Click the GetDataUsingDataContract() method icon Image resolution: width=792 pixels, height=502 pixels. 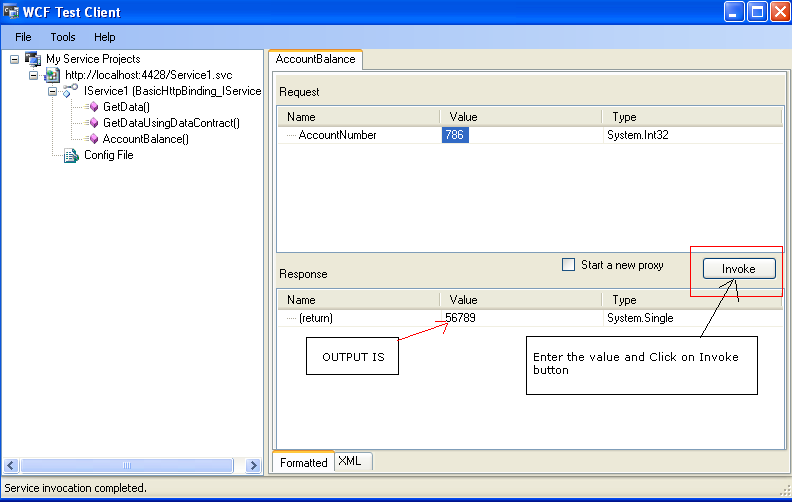pos(93,123)
